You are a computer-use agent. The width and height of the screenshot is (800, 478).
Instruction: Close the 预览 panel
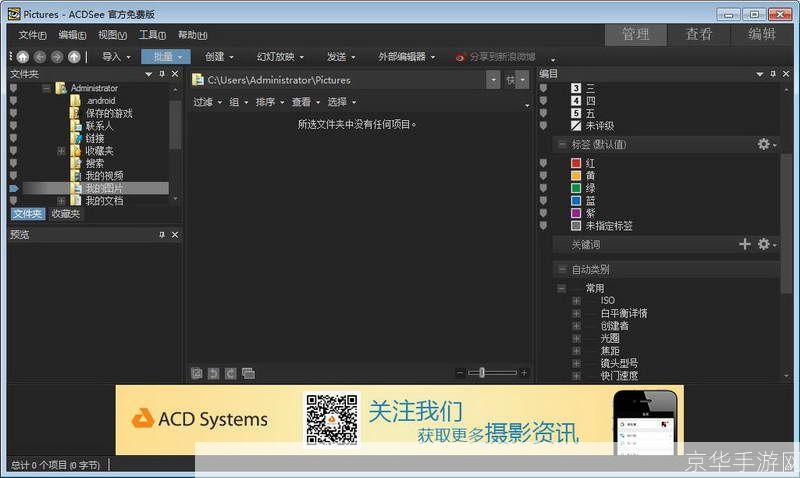pos(175,235)
